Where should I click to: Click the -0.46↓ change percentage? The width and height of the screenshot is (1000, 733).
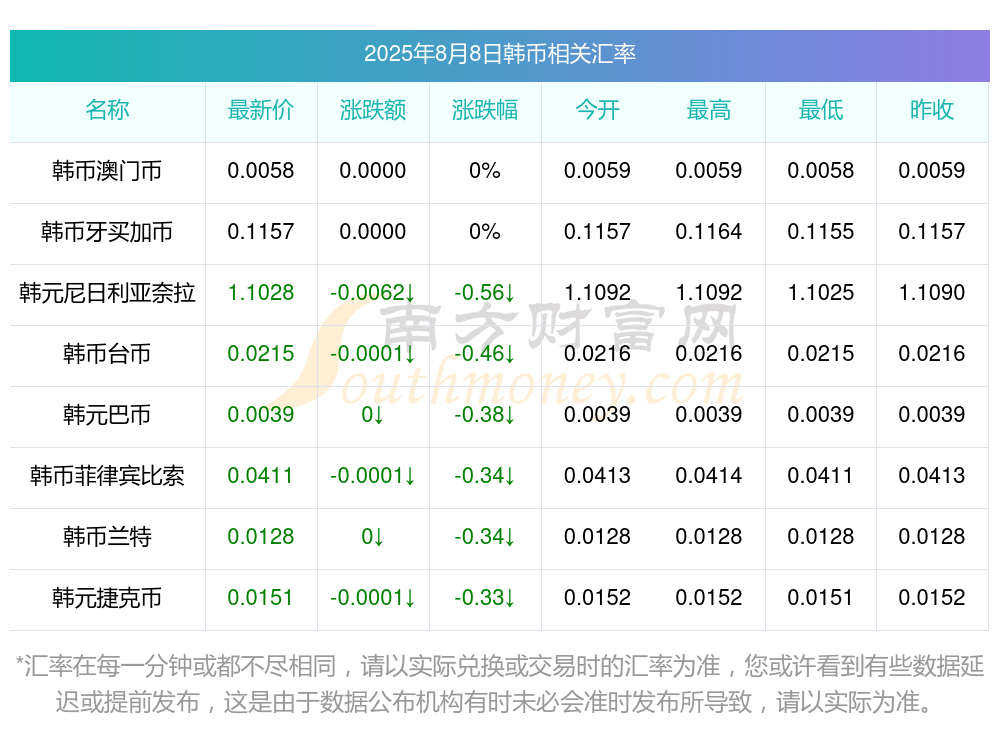point(484,353)
